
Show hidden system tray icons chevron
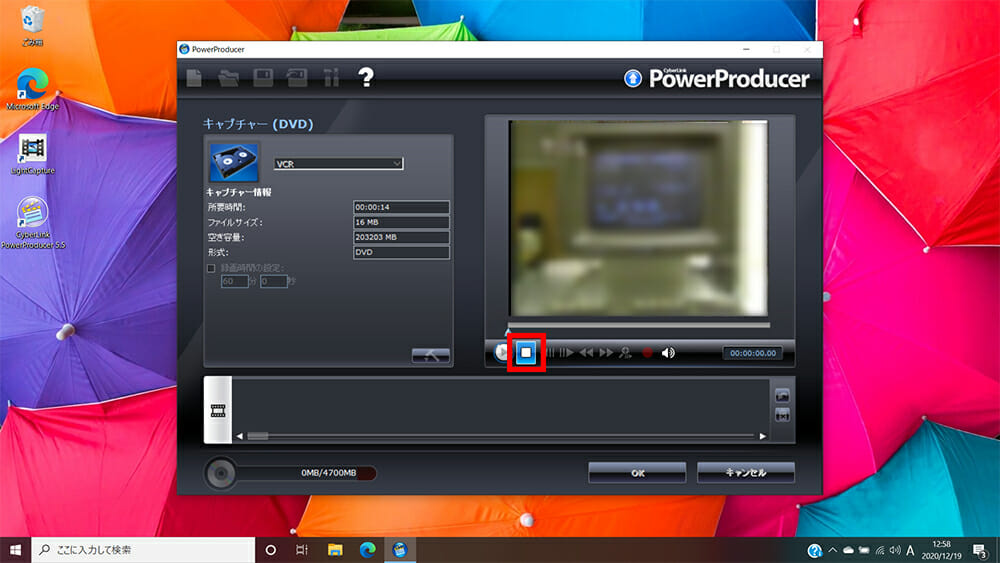(x=832, y=550)
